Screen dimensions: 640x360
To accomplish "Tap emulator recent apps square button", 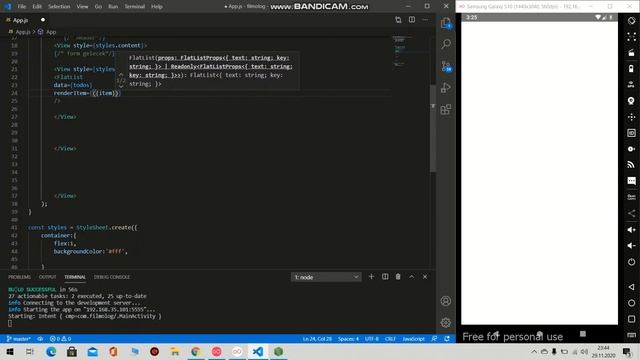I will click(x=631, y=319).
